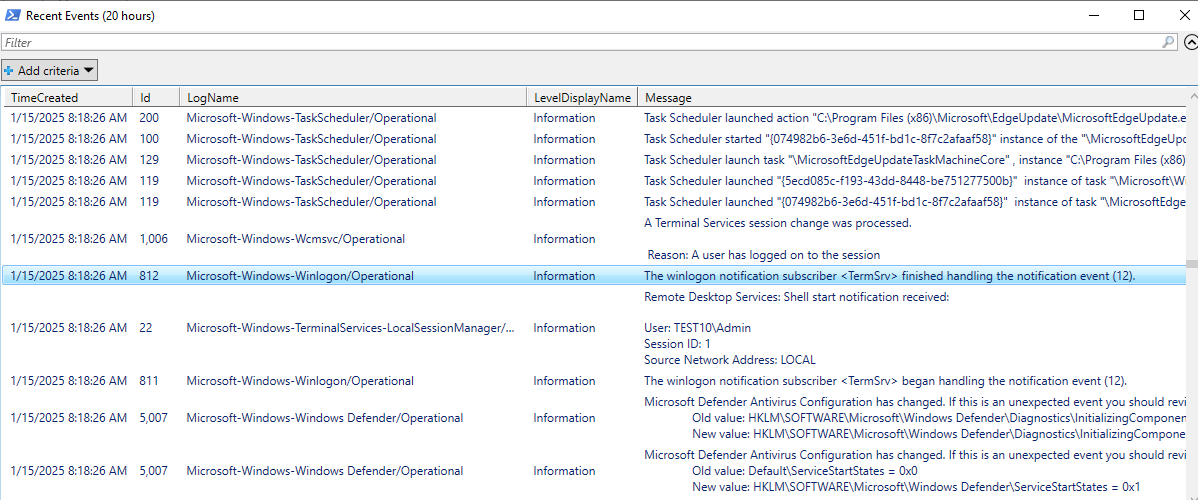
Task: Click the blue plus icon beside Add criteria
Action: pyautogui.click(x=8, y=70)
